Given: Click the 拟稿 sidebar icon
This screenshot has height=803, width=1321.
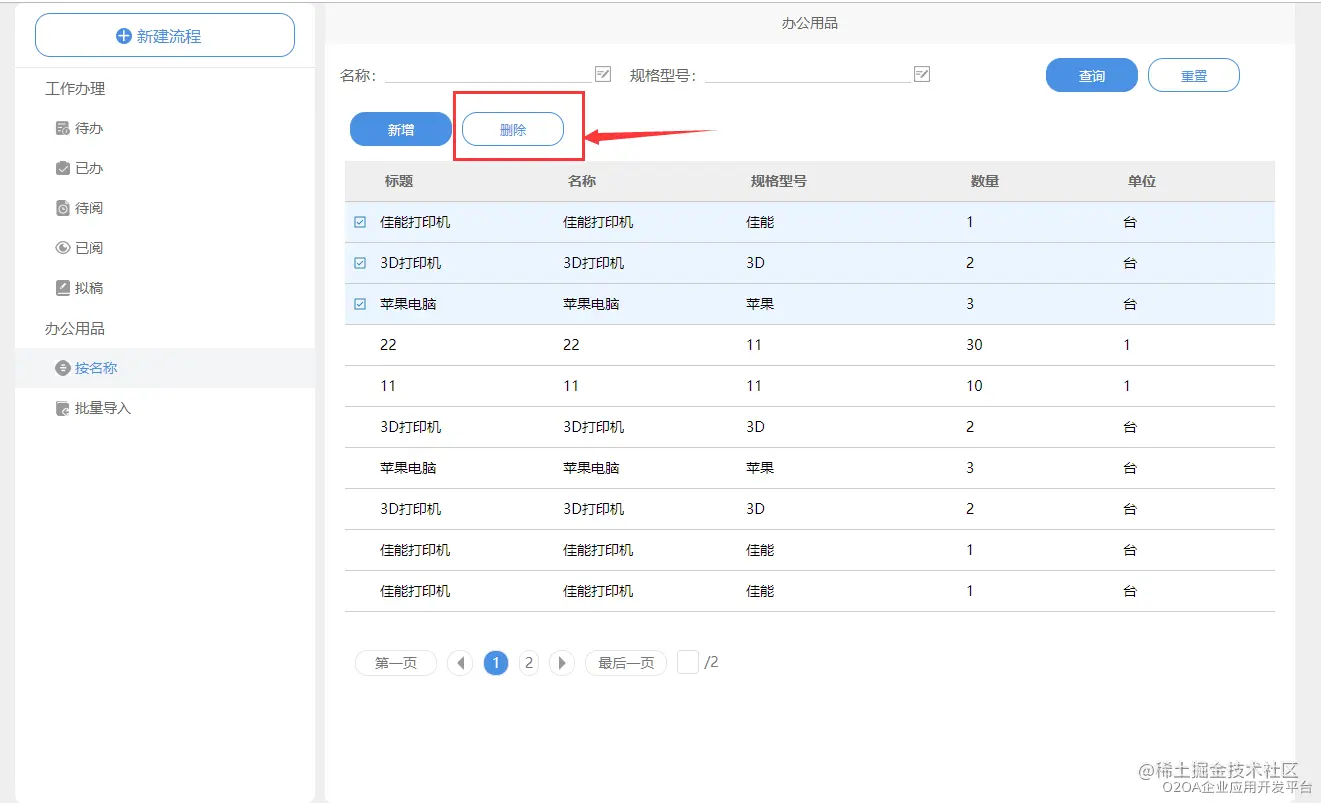Looking at the screenshot, I should click(62, 288).
